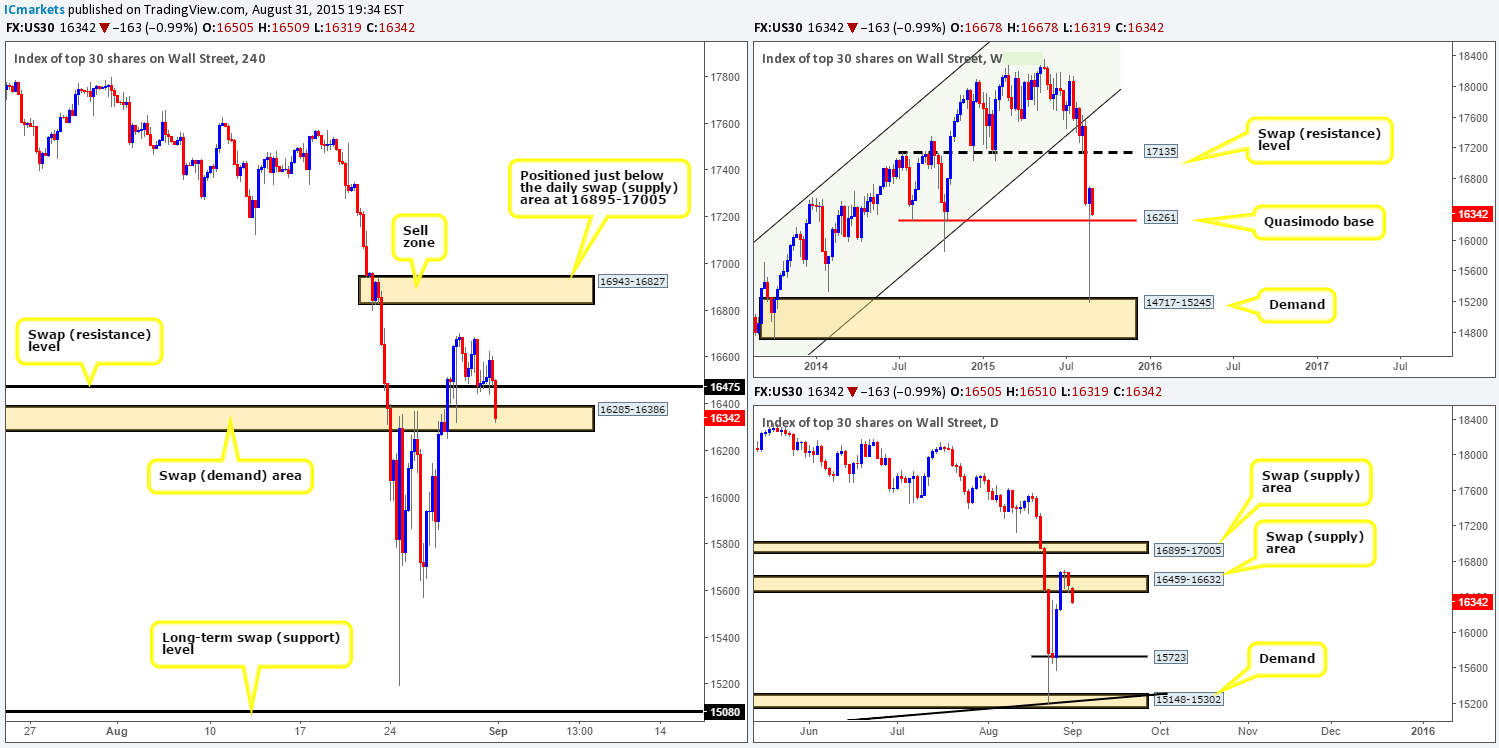Screen dimensions: 1499x748
Task: Click the '2017' label on weekly time axis
Action: pos(1316,366)
